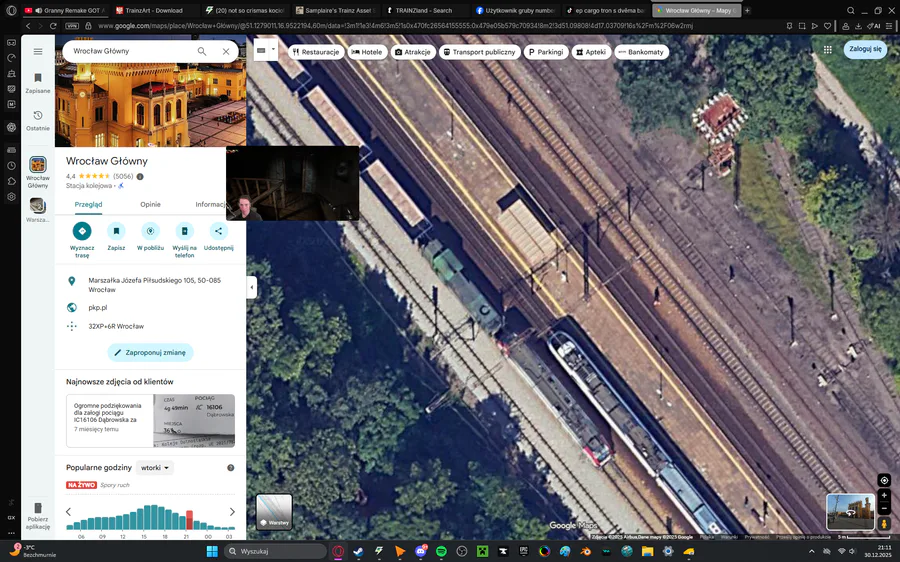Filter by Transport publiczny chip

(x=480, y=52)
